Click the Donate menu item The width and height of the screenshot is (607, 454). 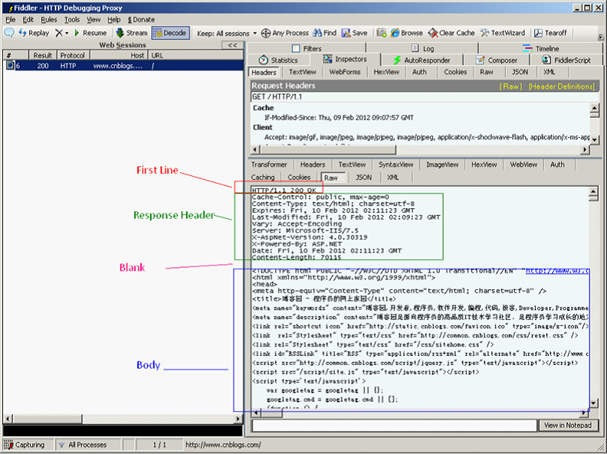(x=141, y=19)
